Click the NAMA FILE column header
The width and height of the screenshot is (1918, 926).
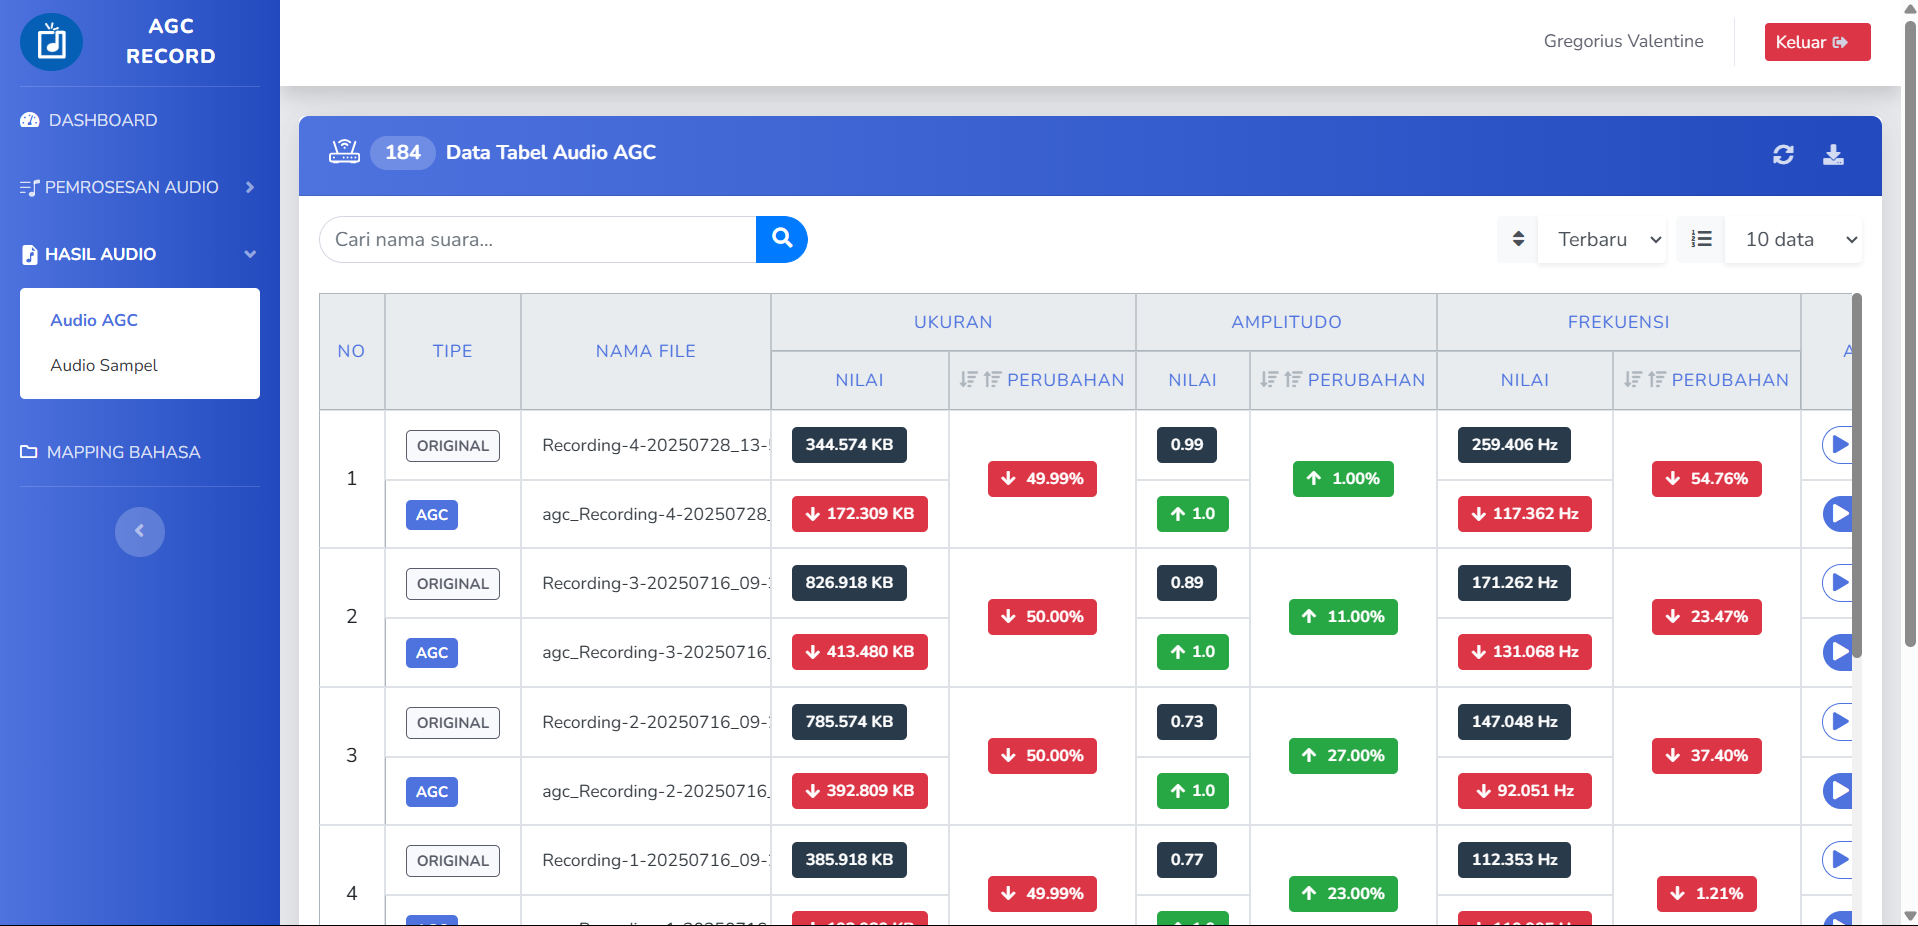646,351
